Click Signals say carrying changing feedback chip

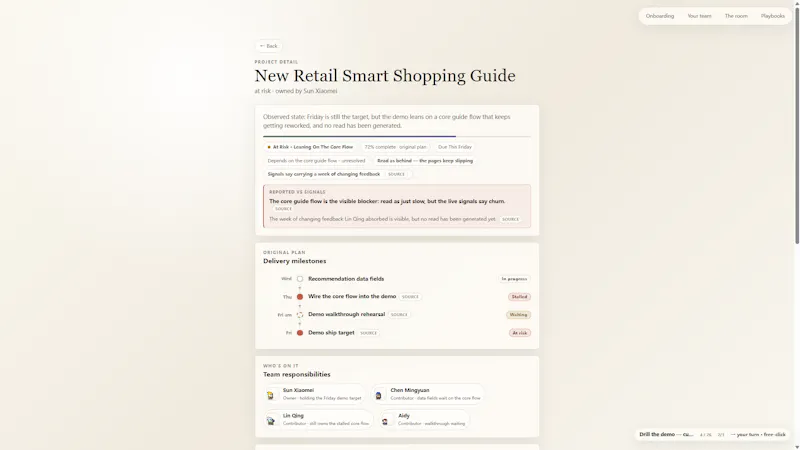click(x=337, y=174)
